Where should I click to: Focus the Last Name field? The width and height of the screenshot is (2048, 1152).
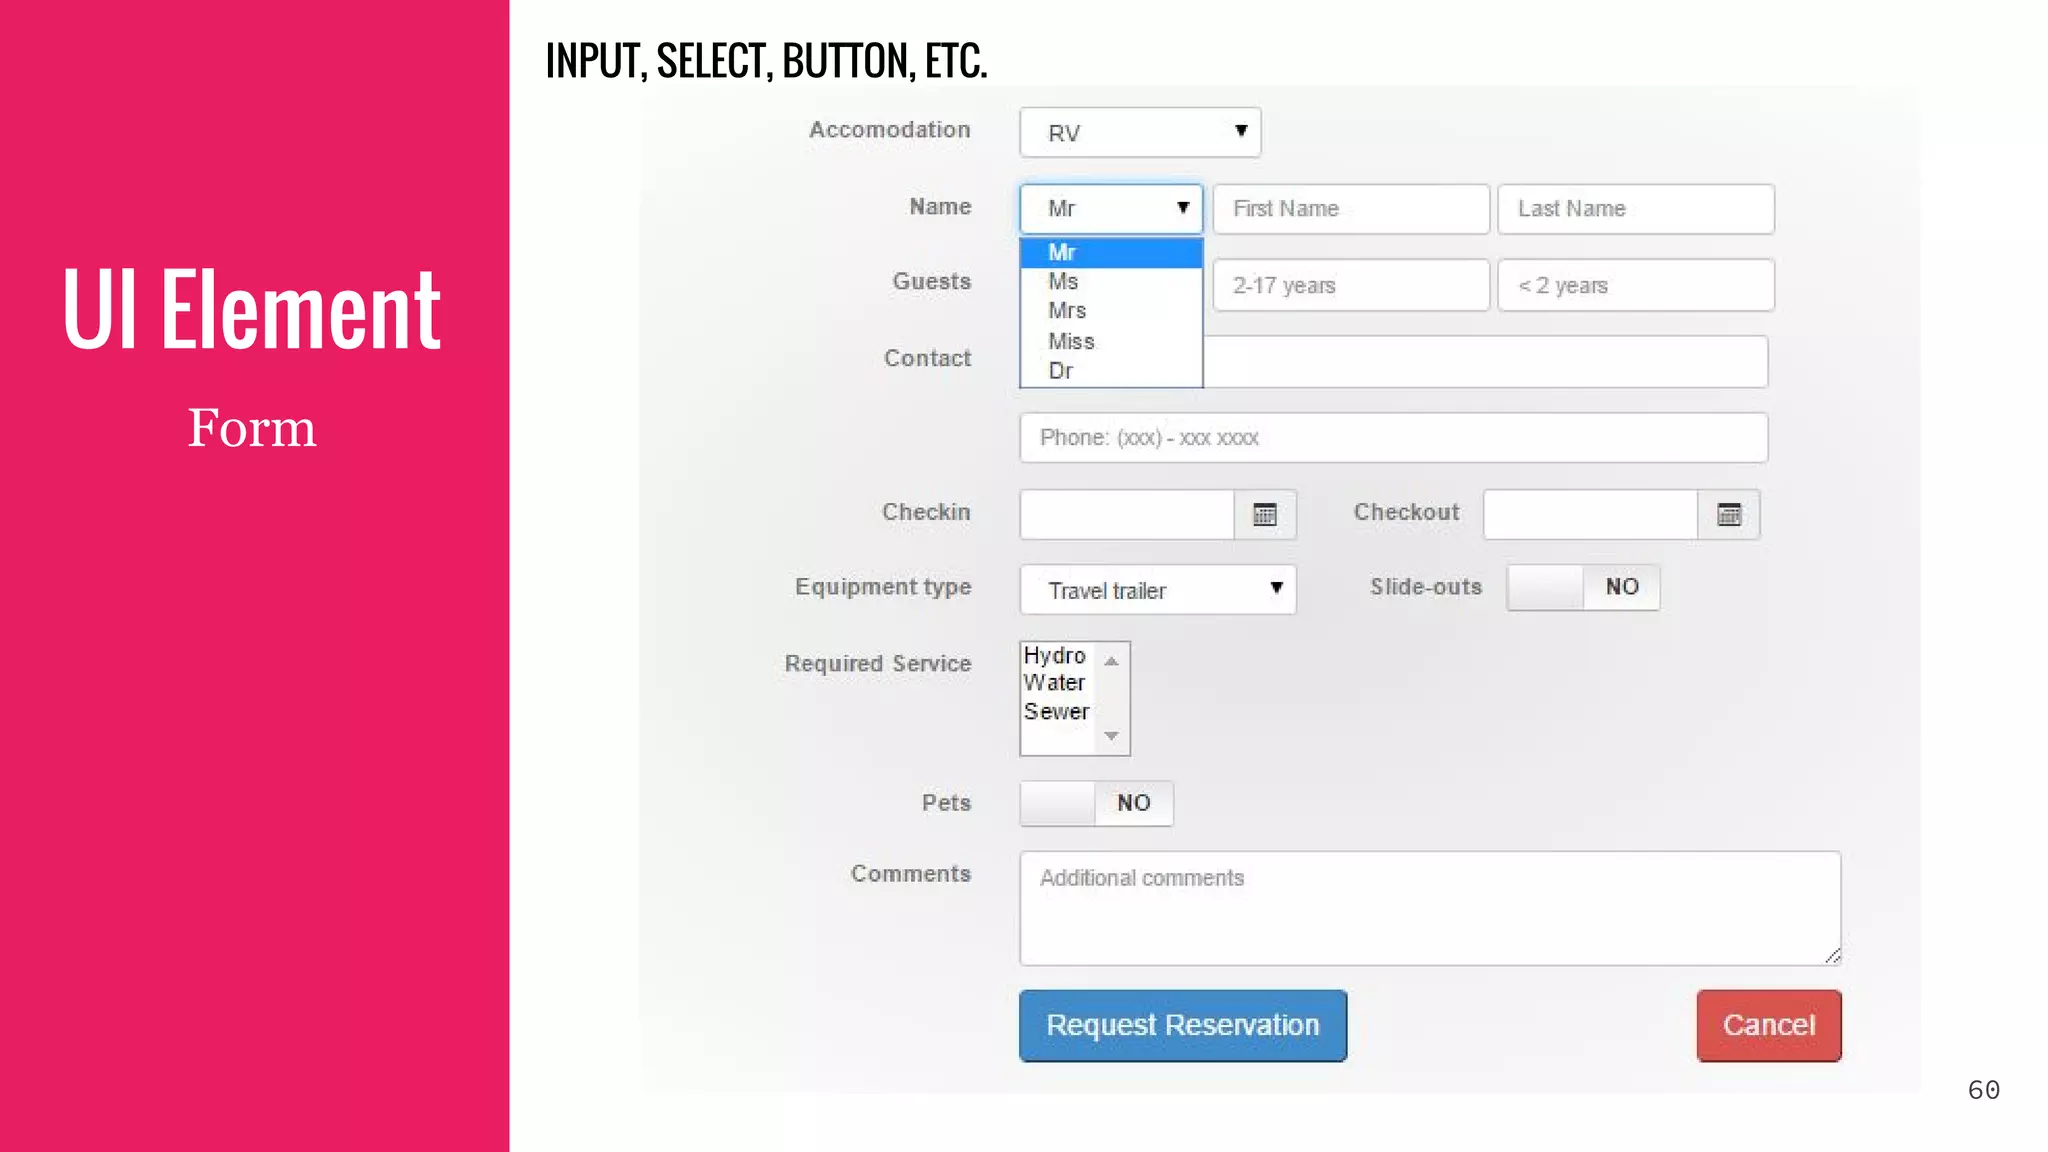[1636, 209]
